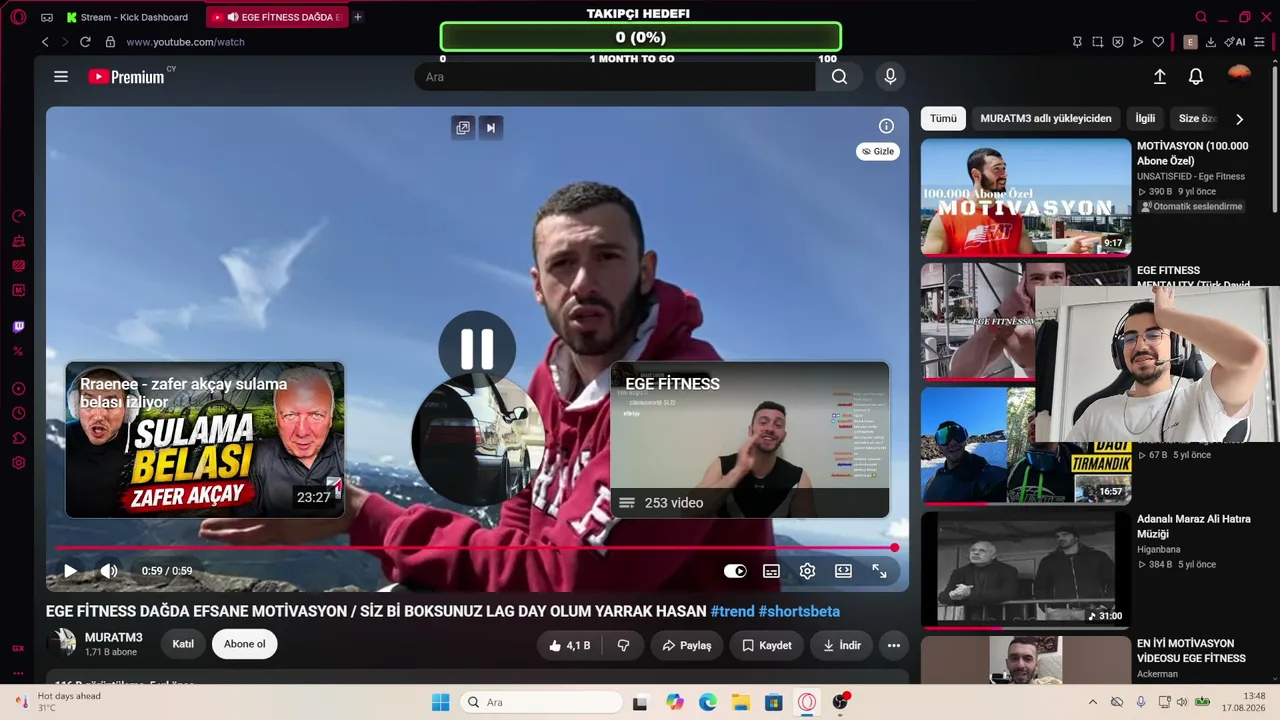The image size is (1280, 720).
Task: Enter fullscreen video mode
Action: point(879,571)
